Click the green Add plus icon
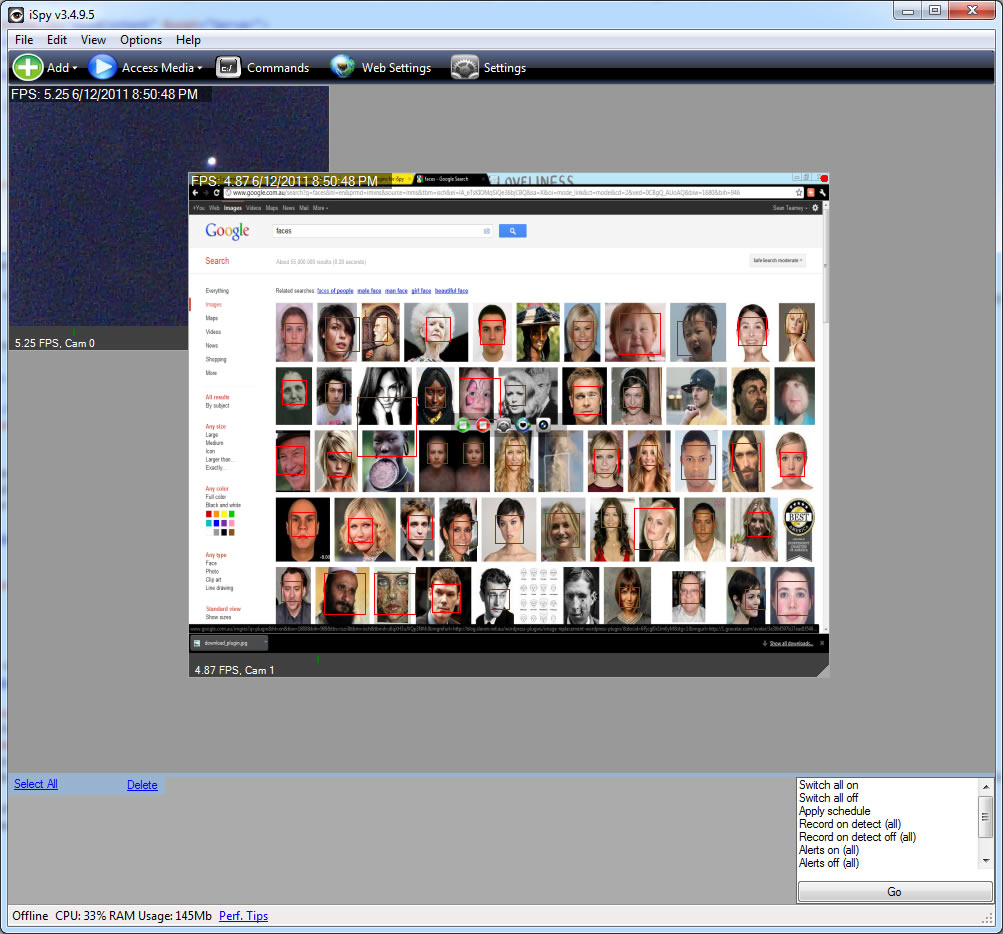The image size is (1003, 934). click(27, 68)
